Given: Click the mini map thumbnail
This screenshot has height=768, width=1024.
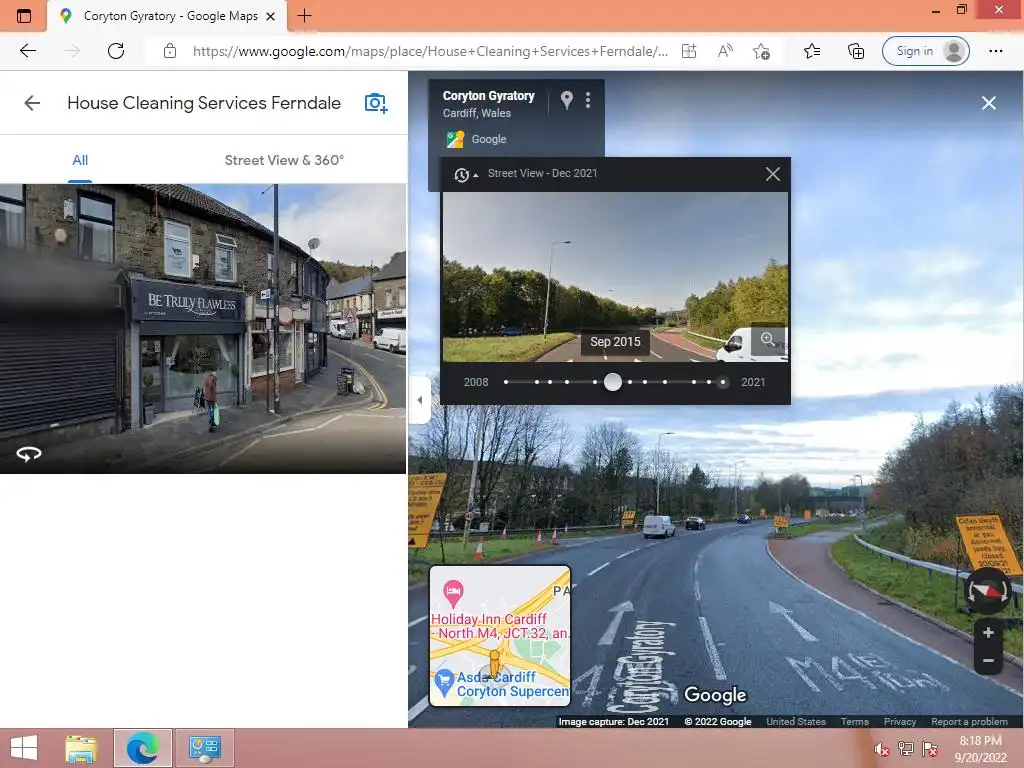Looking at the screenshot, I should [x=500, y=636].
